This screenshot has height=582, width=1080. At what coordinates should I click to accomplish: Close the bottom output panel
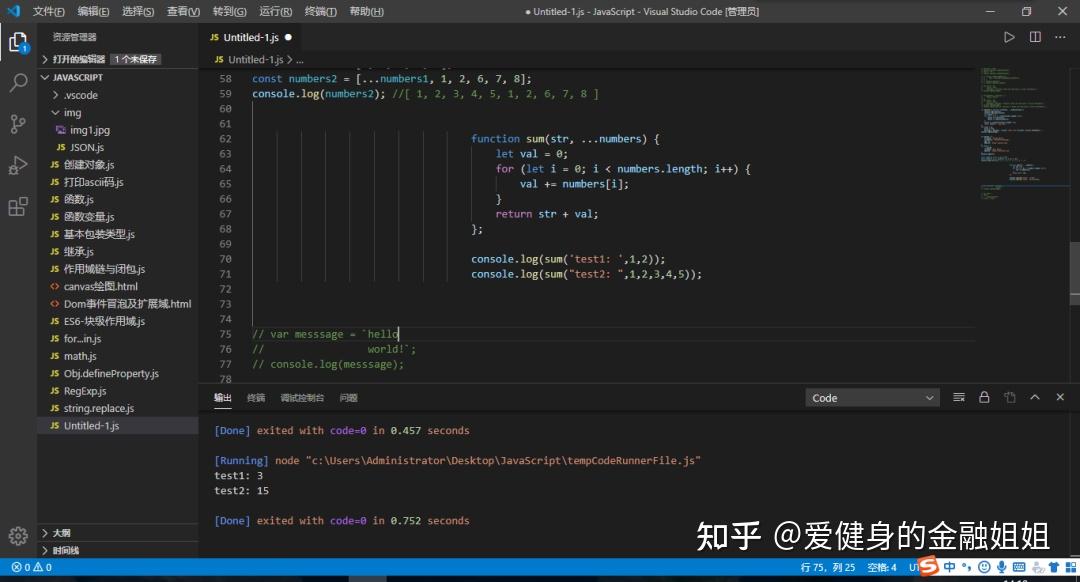tap(1060, 397)
